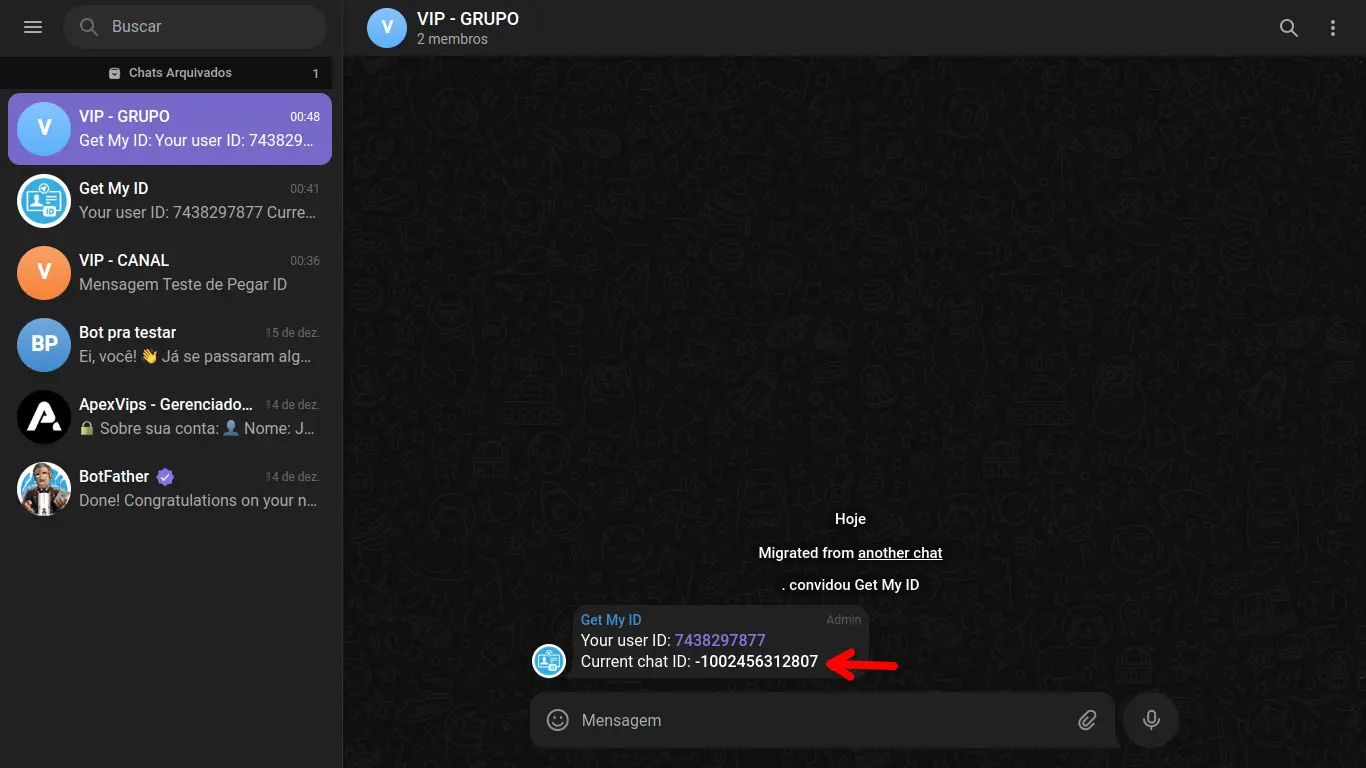Follow the "another chat" link

(x=900, y=553)
